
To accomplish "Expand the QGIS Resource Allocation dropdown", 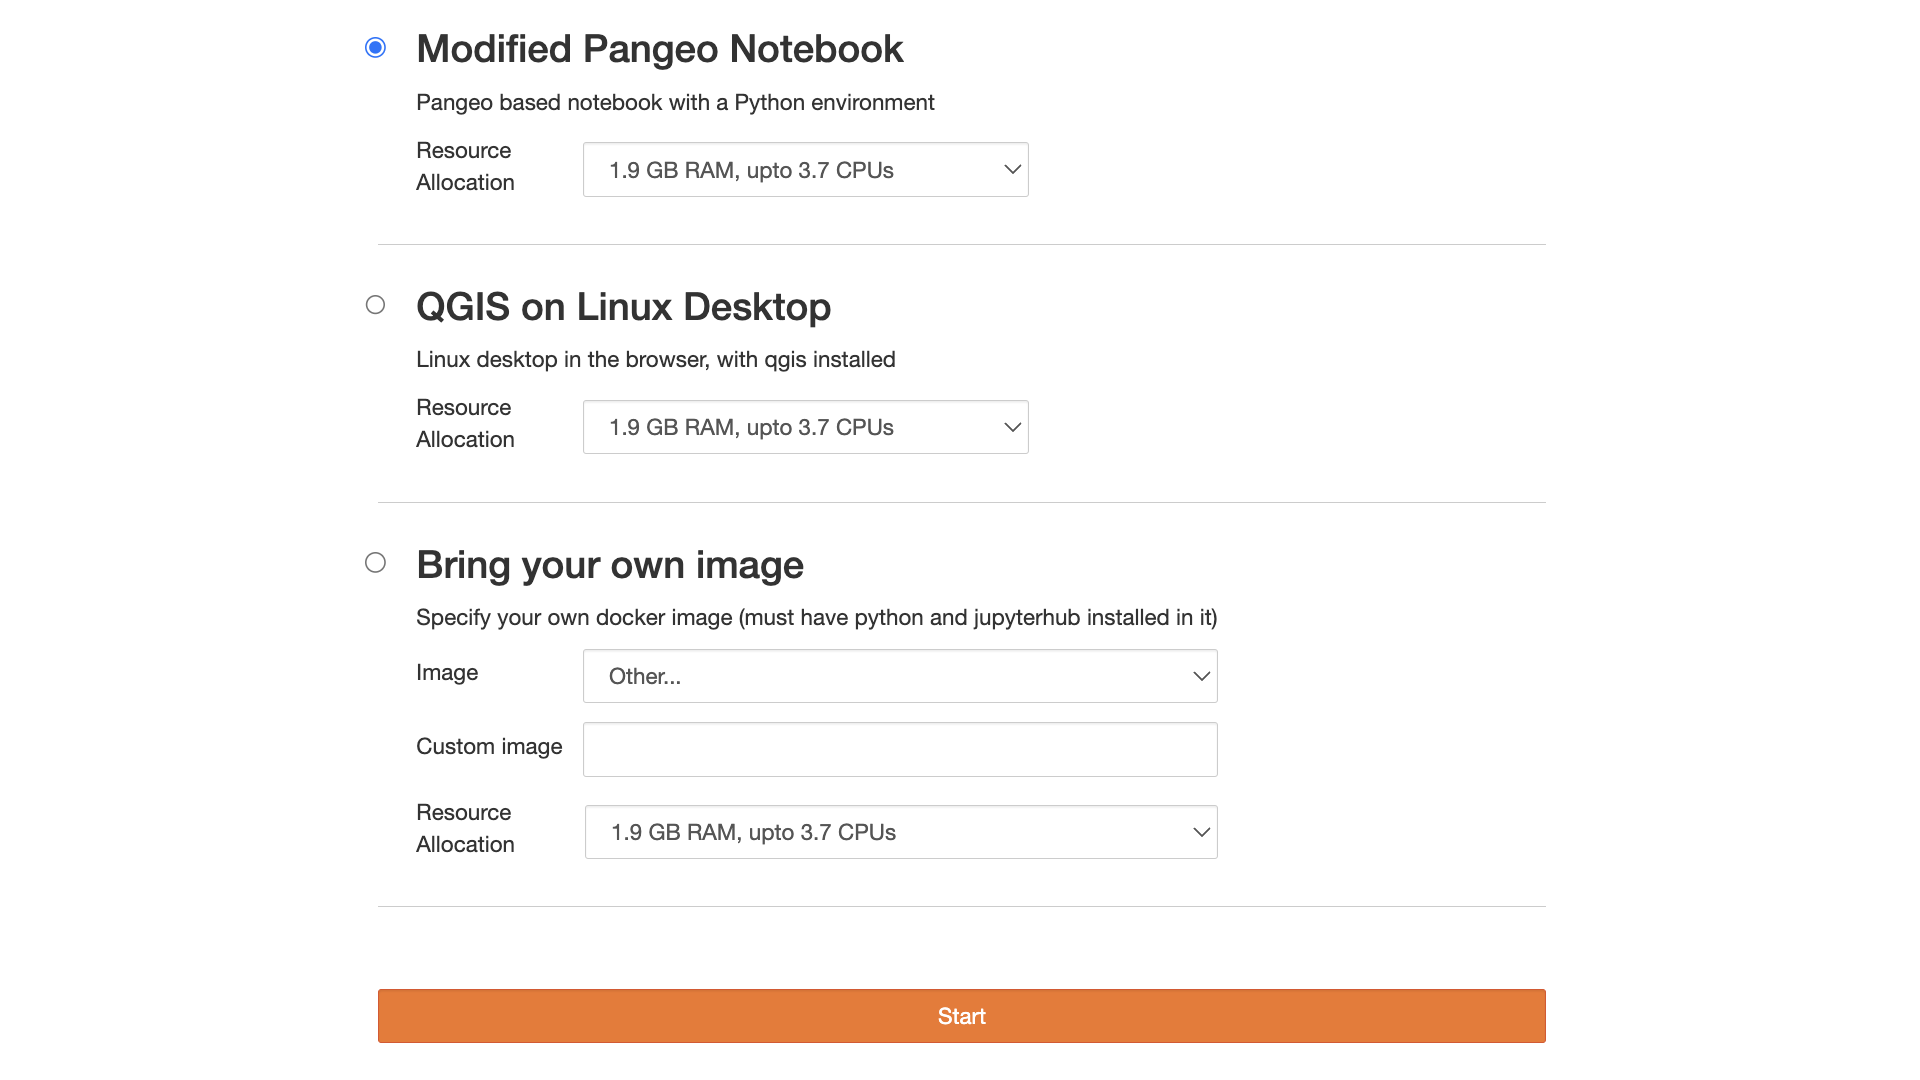I will (x=805, y=427).
